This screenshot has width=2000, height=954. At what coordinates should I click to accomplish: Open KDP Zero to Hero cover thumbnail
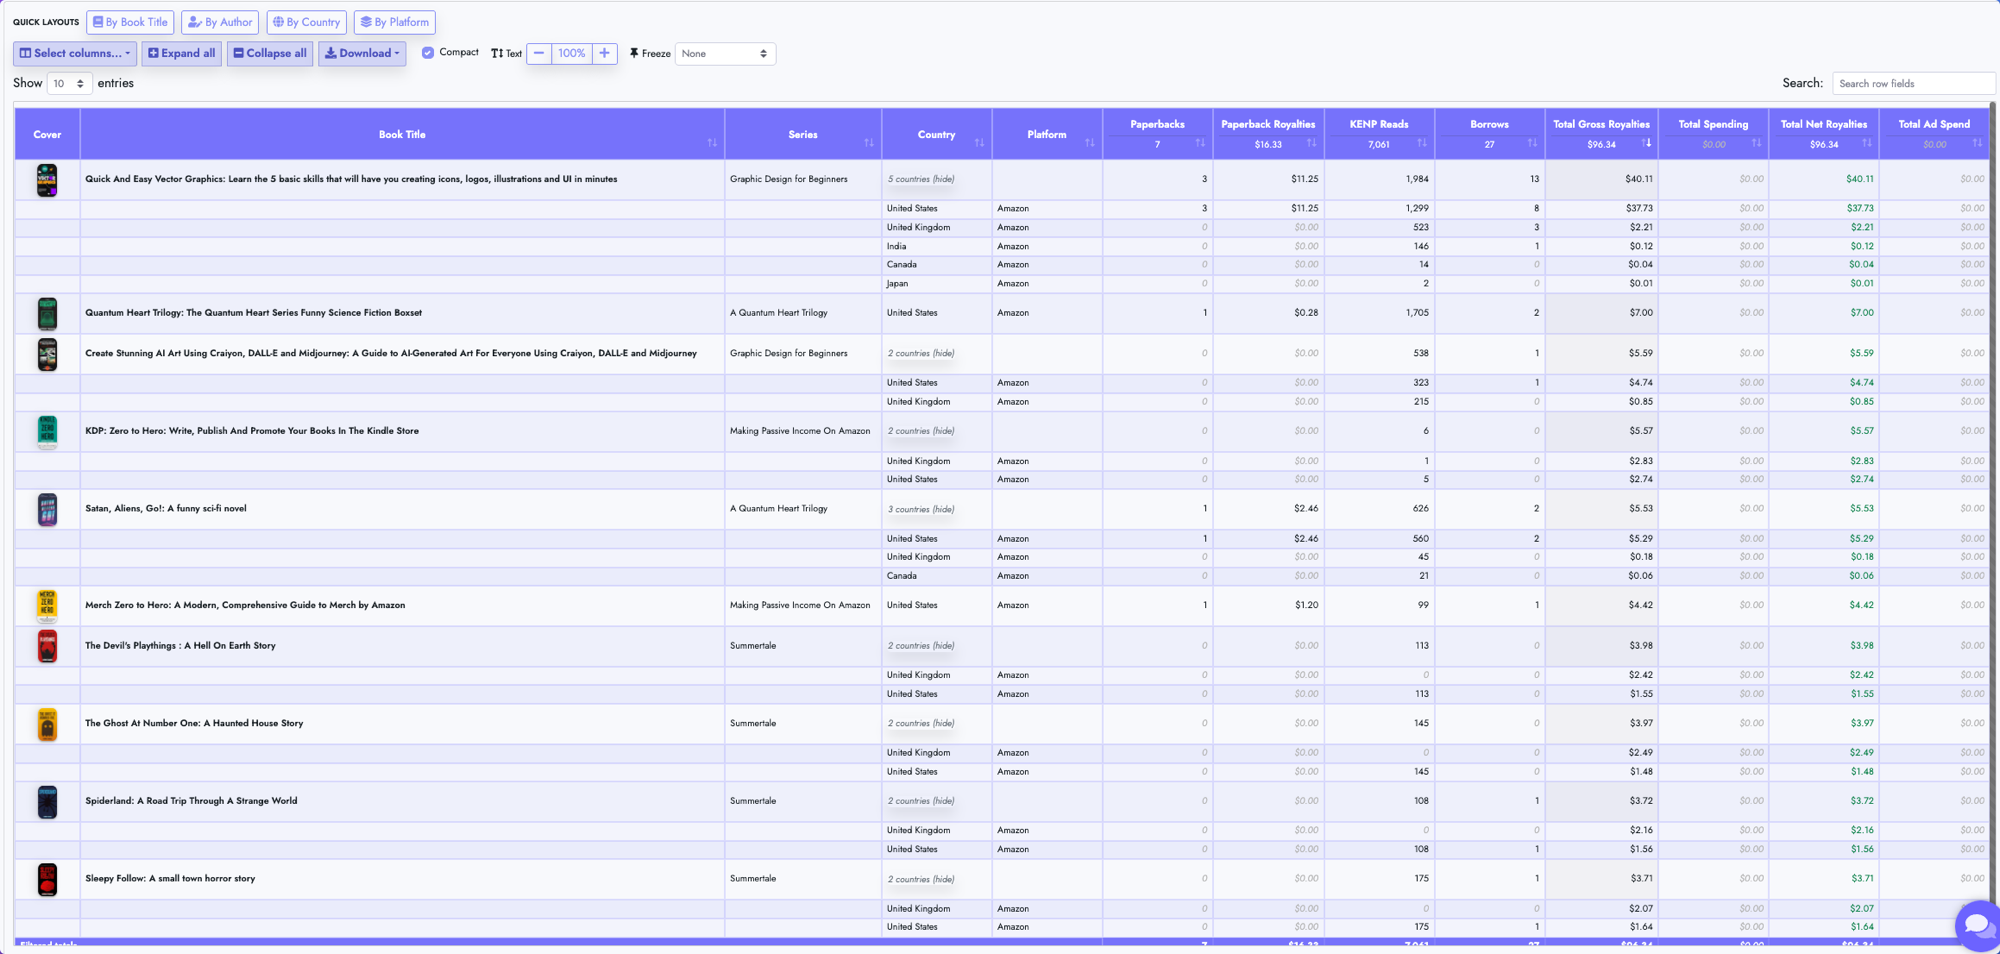coord(47,432)
